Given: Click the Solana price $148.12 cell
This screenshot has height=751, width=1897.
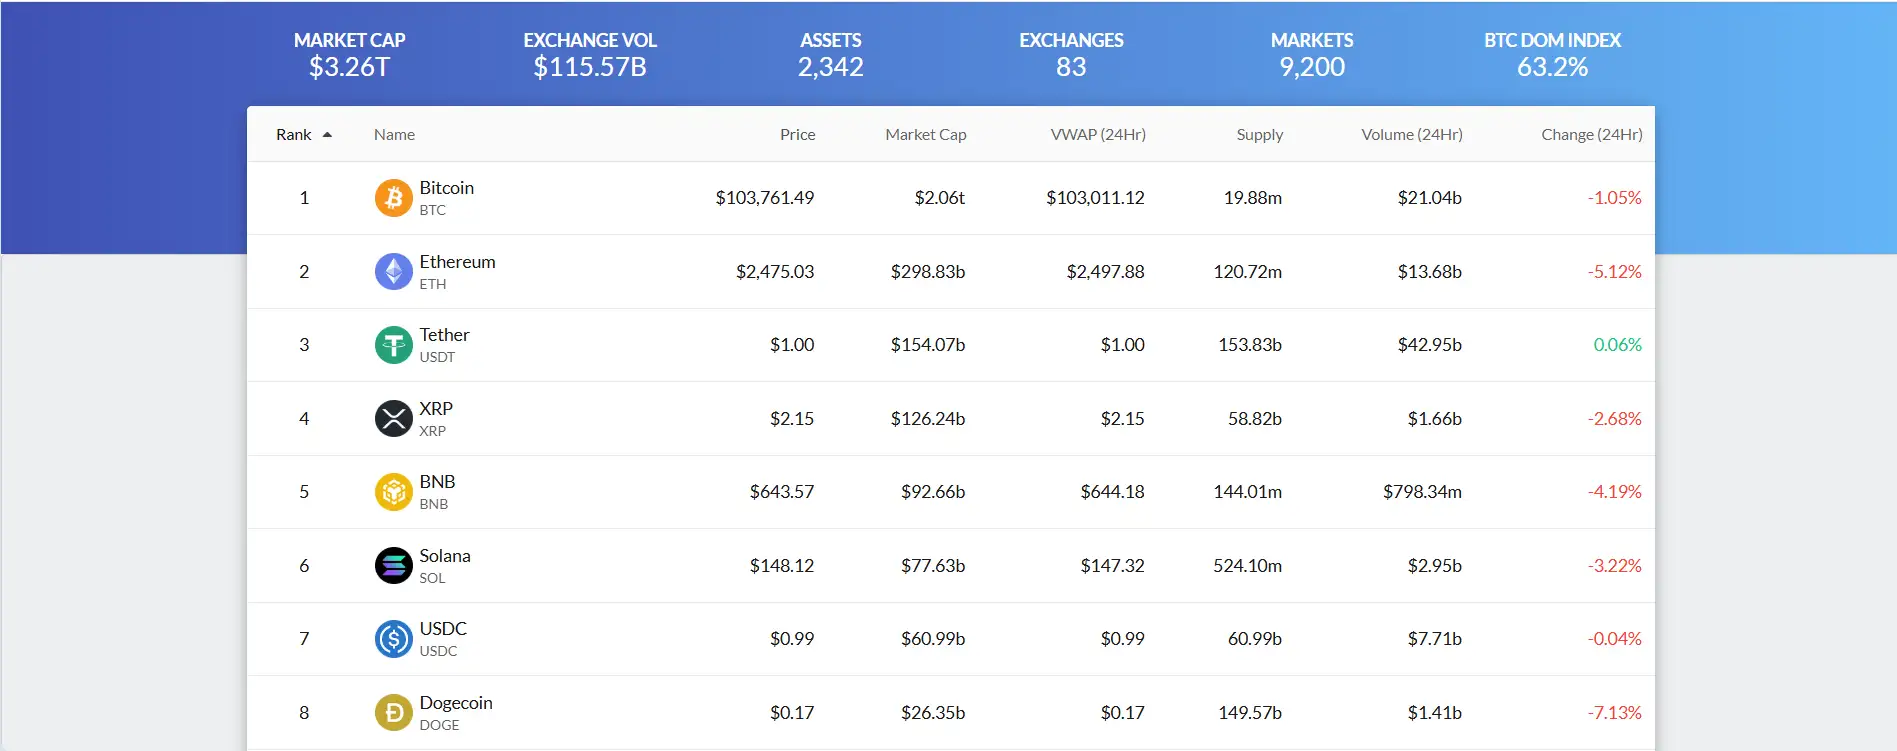Looking at the screenshot, I should [x=781, y=566].
